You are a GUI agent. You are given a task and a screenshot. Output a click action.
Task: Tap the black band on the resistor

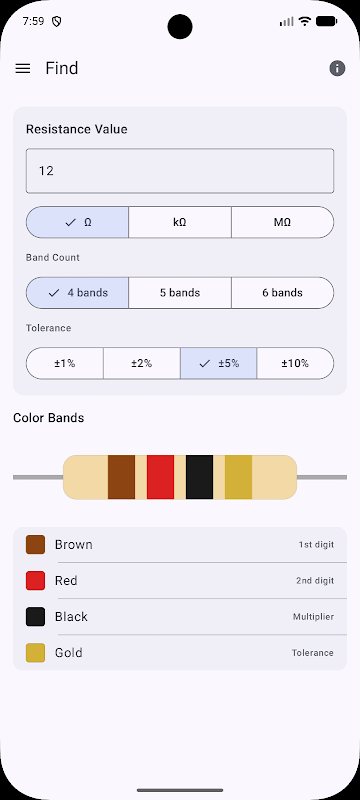(x=199, y=477)
